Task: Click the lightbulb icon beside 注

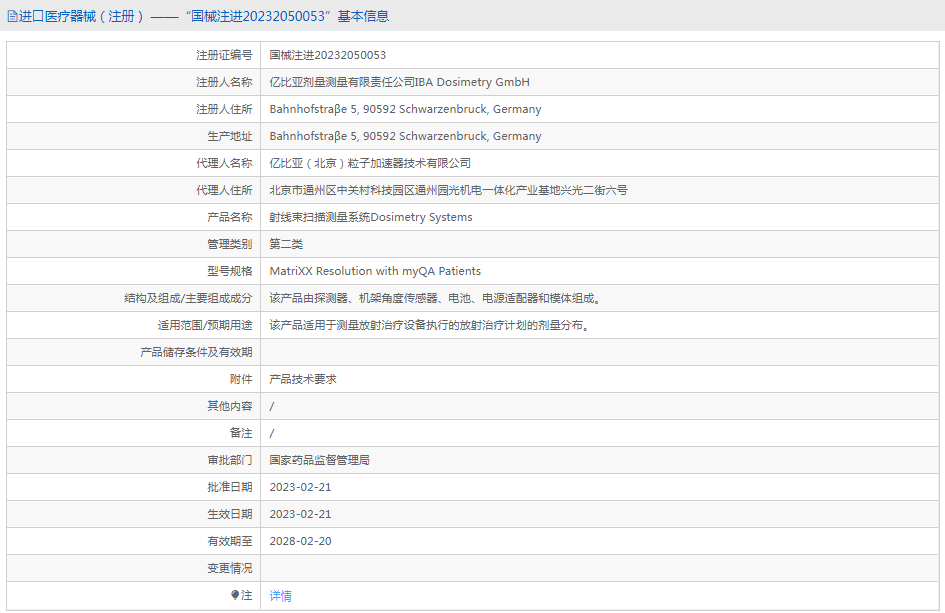Action: 235,595
